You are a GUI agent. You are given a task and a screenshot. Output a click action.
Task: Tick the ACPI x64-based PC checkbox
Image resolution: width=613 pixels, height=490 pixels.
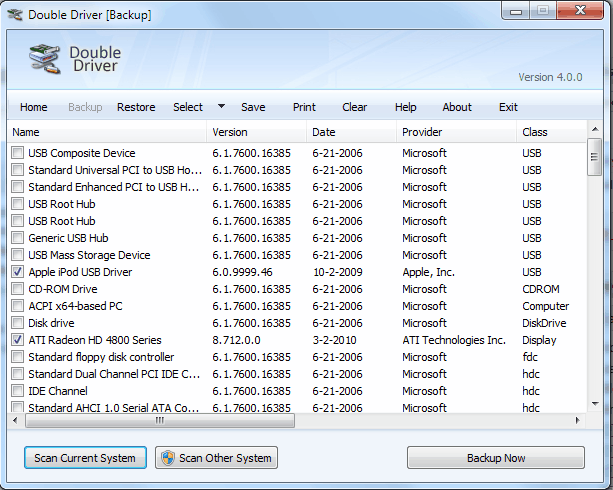pos(18,306)
